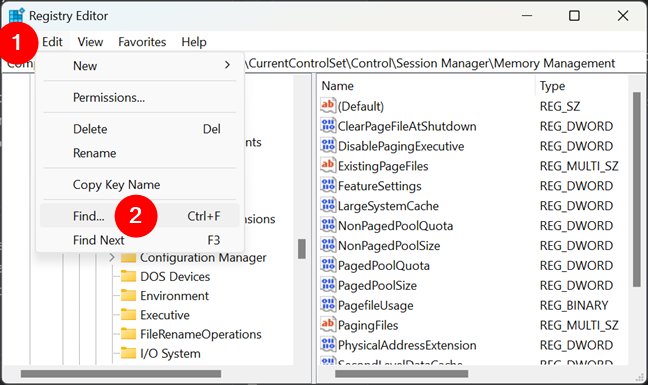Select the FeatureSettings value name
648x385 pixels.
pyautogui.click(x=379, y=186)
